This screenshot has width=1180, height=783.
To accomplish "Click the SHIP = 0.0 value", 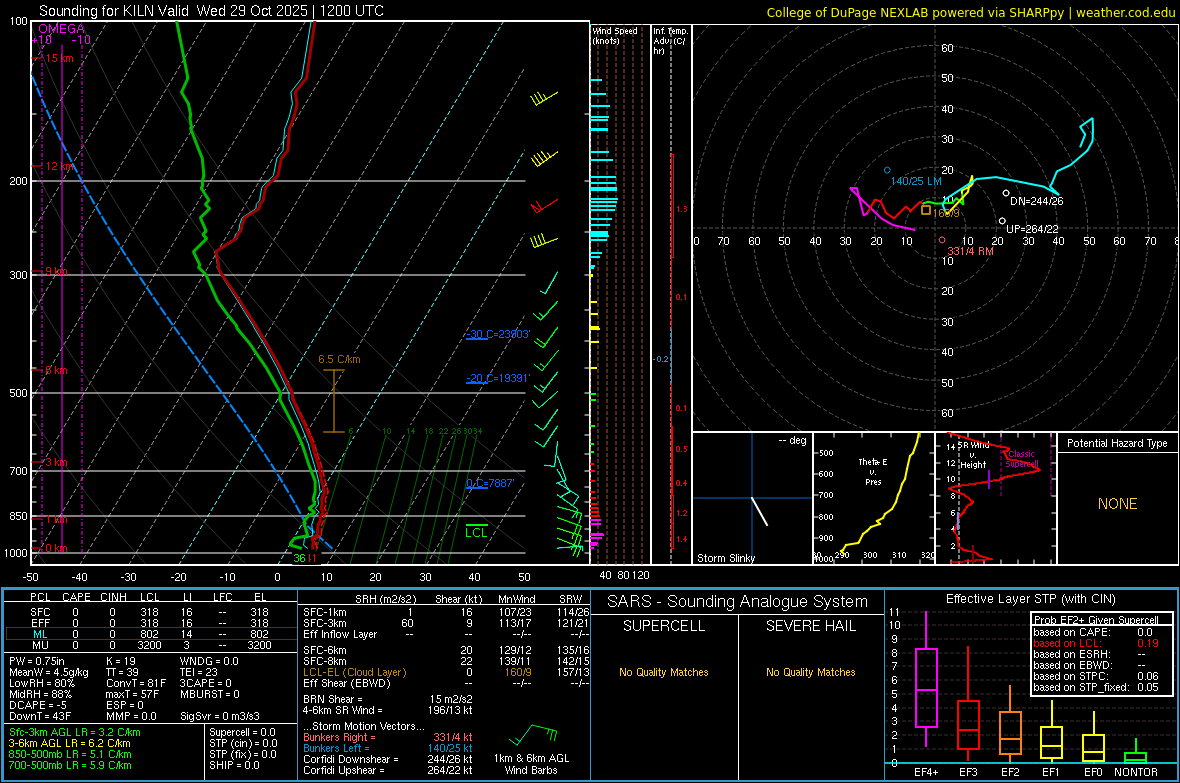I will [x=234, y=765].
